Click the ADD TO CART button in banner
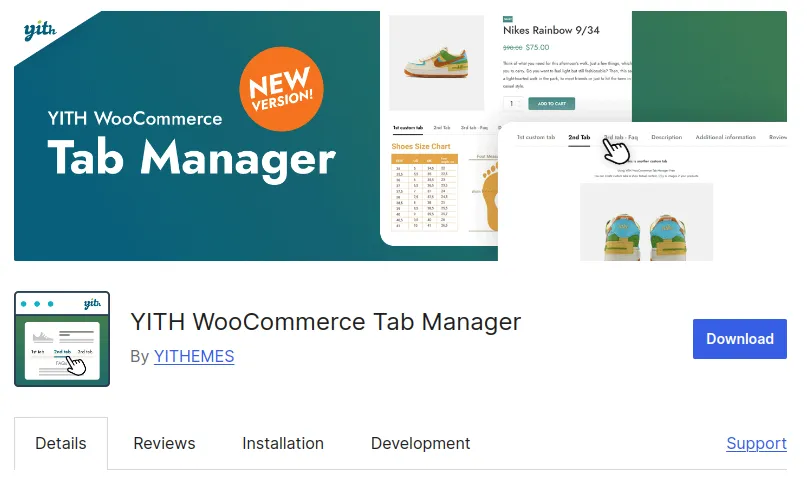Screen dimensions: 807x484 tap(551, 103)
